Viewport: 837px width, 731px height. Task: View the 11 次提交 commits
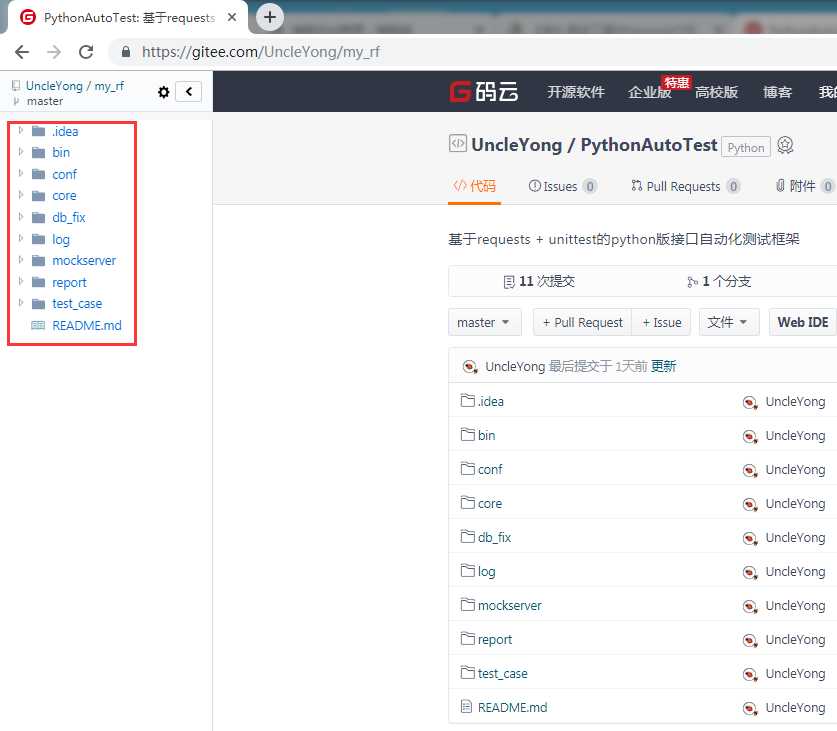pos(539,281)
